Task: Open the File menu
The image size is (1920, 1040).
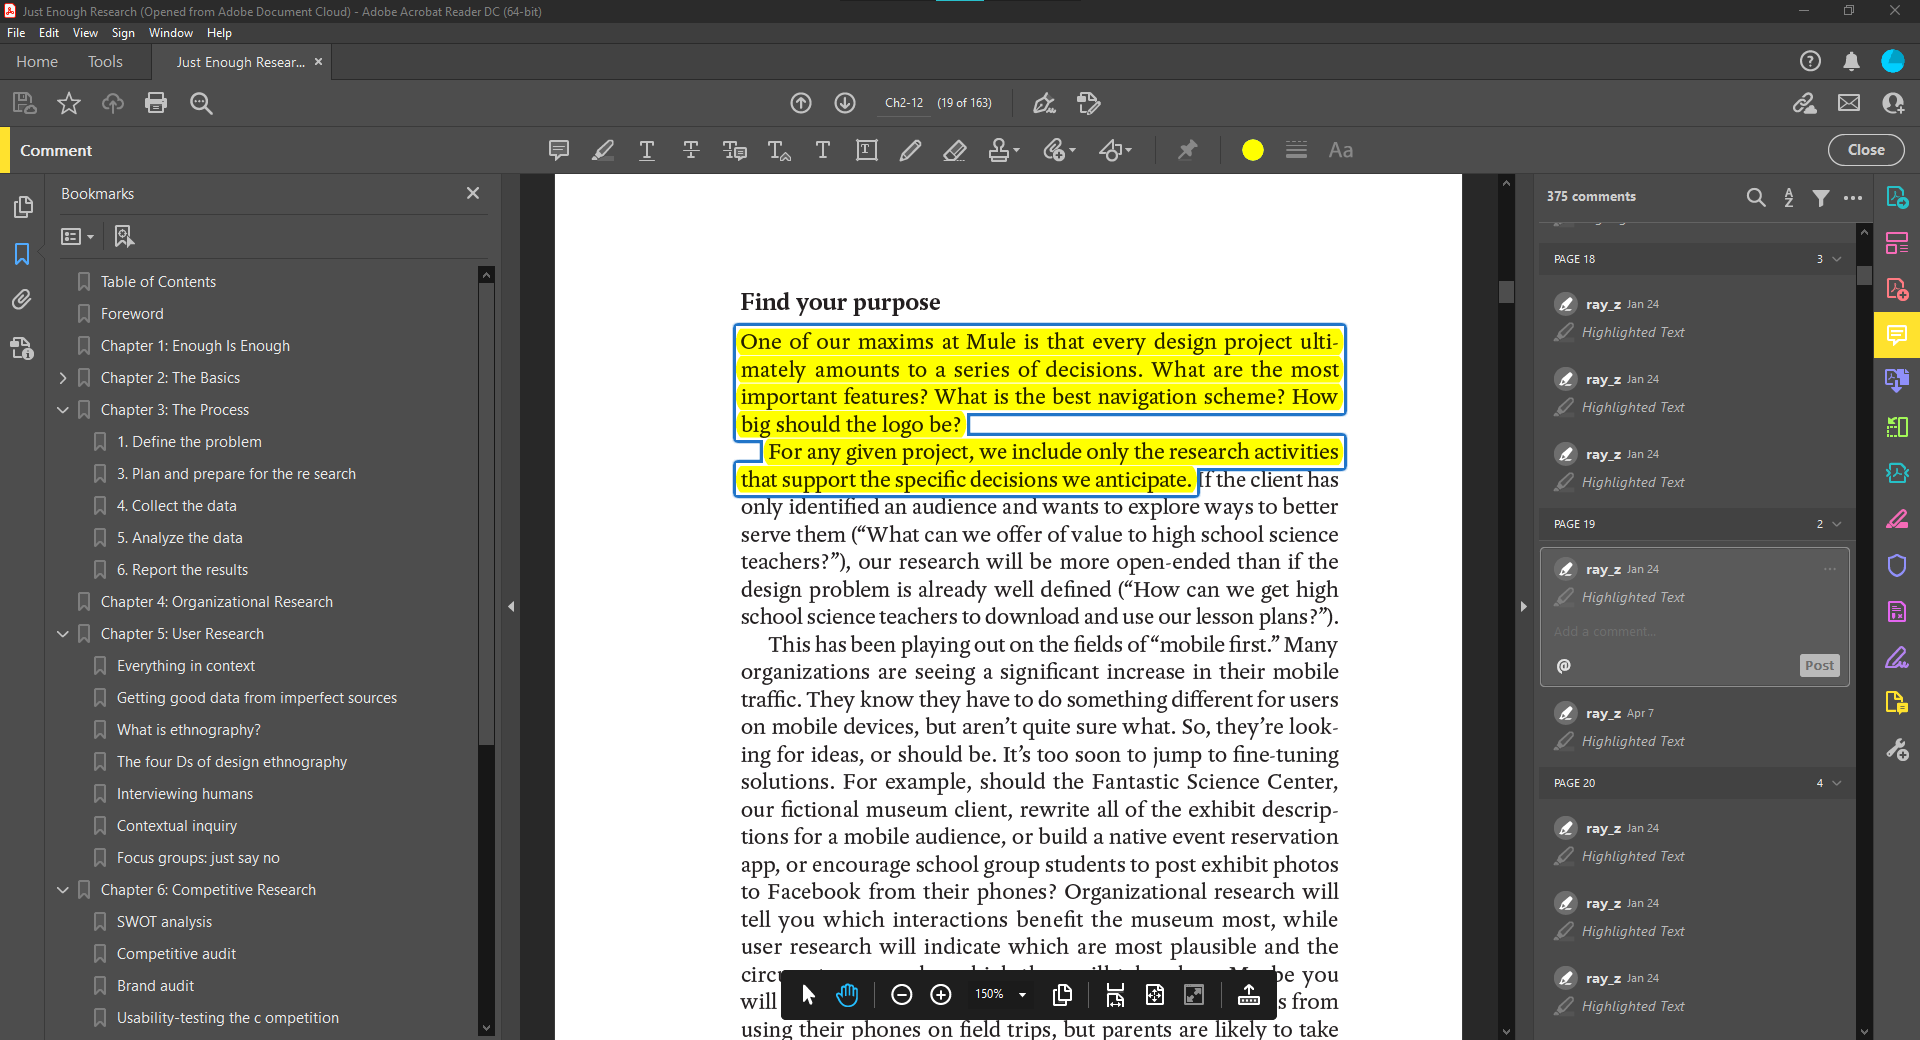Action: click(16, 33)
